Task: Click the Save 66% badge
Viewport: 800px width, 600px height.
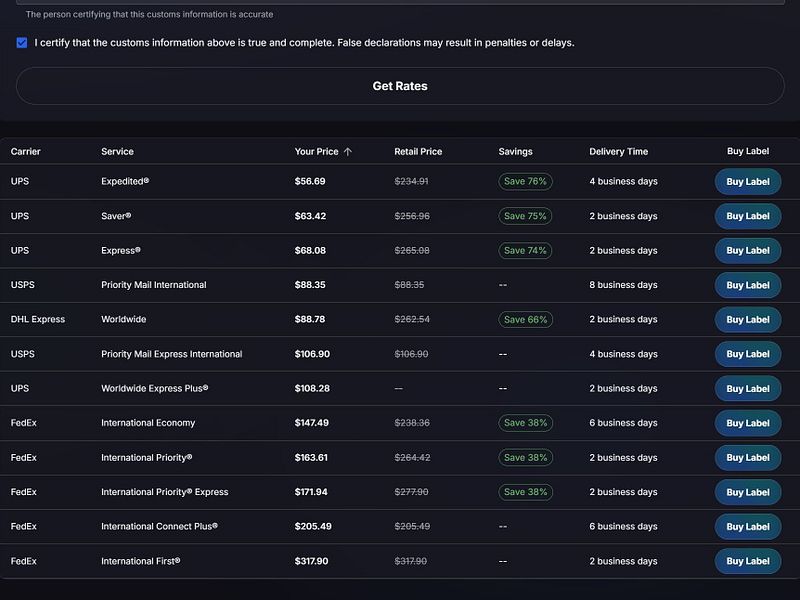Action: click(526, 319)
